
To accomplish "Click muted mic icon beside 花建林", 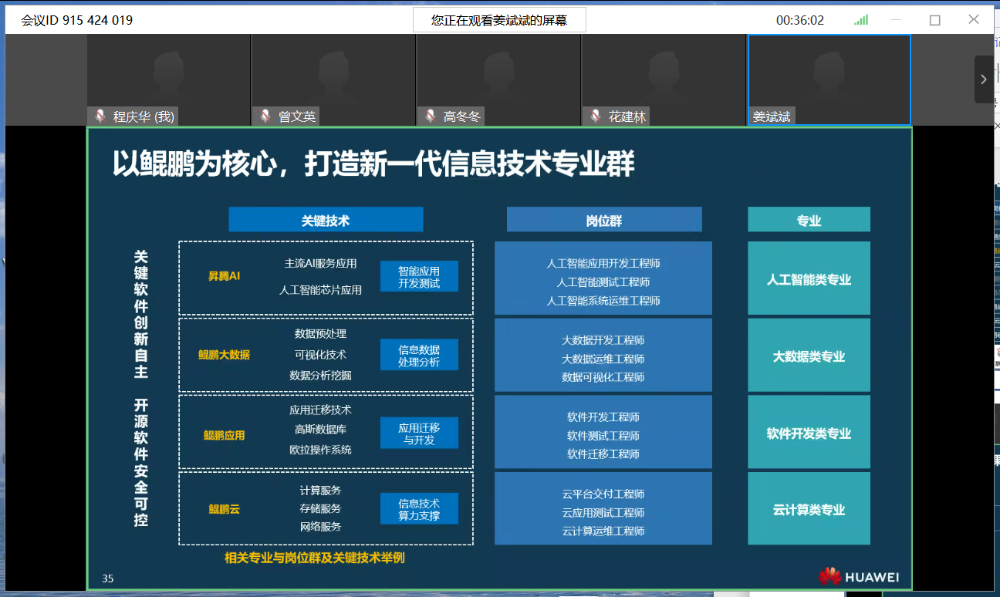I will [x=595, y=116].
